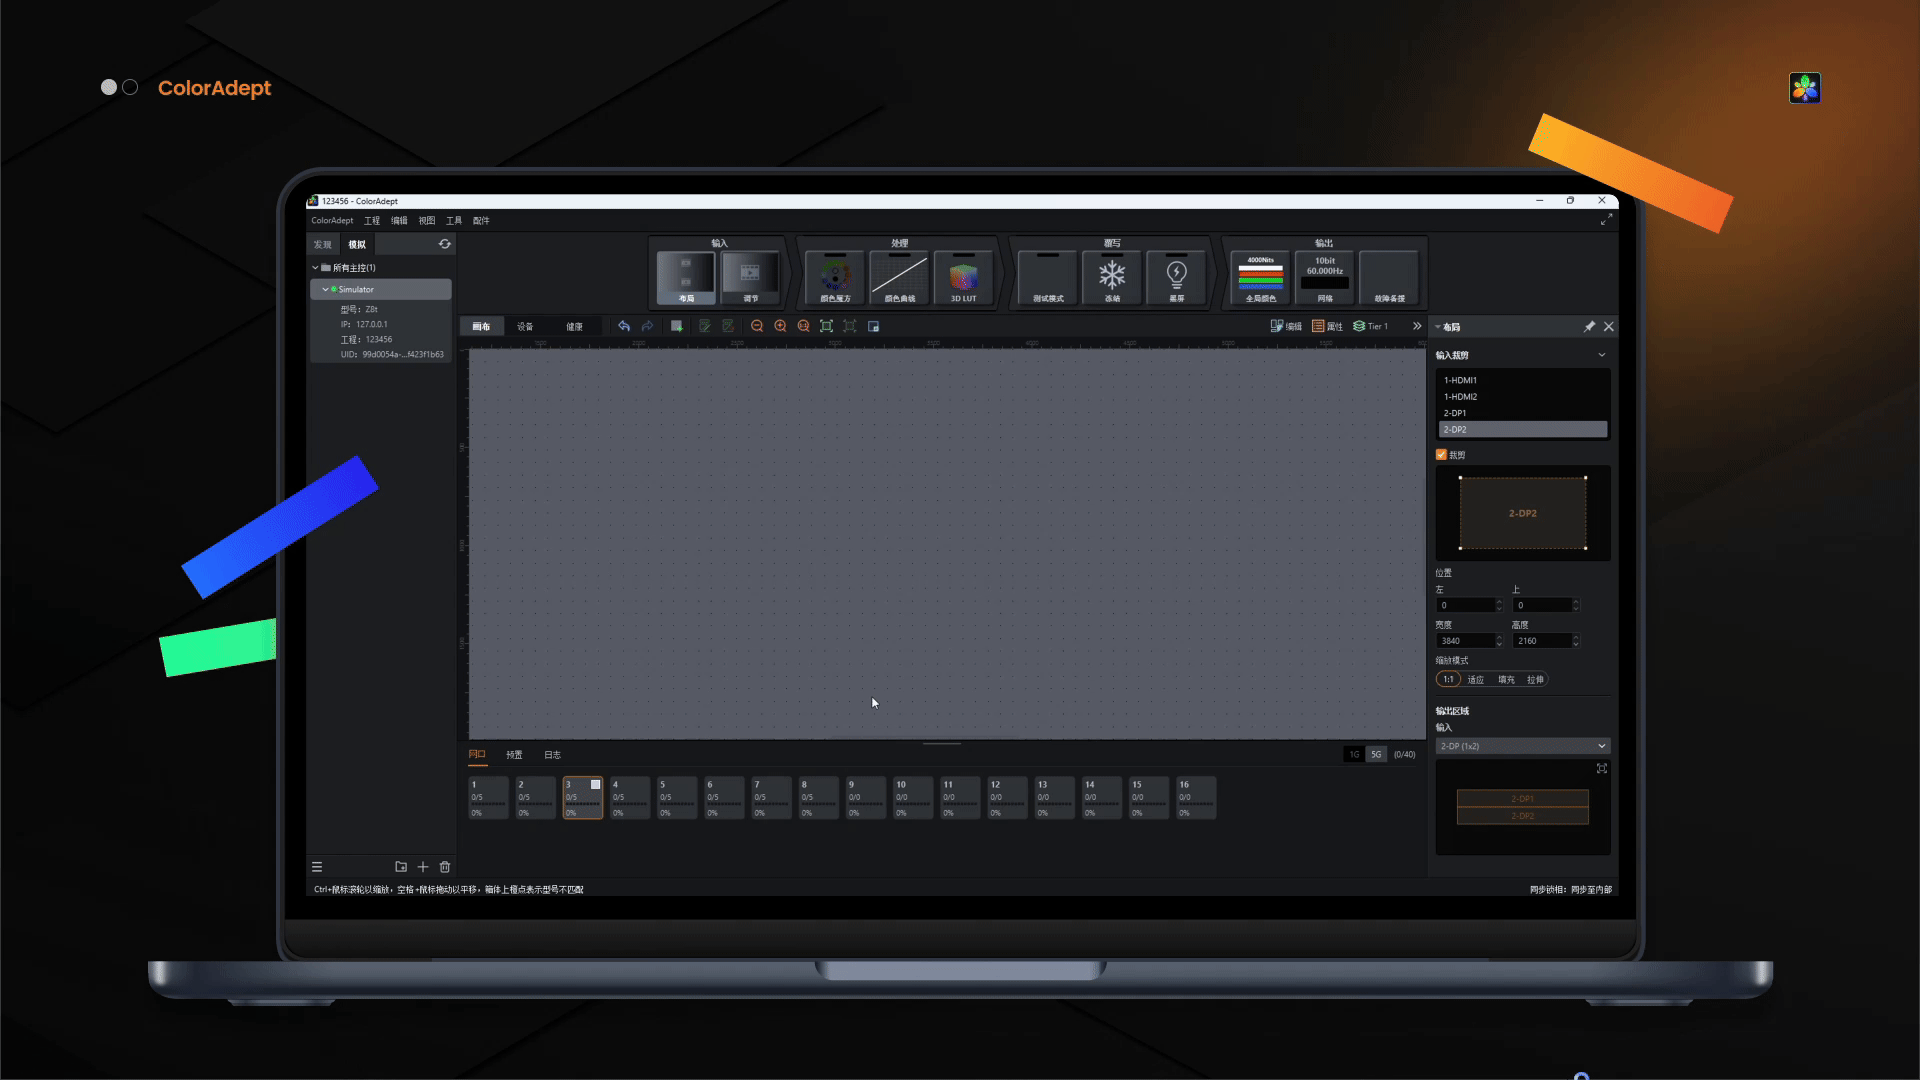The width and height of the screenshot is (1920, 1080).
Task: Open the 测试模式 test pattern module
Action: pos(1048,278)
